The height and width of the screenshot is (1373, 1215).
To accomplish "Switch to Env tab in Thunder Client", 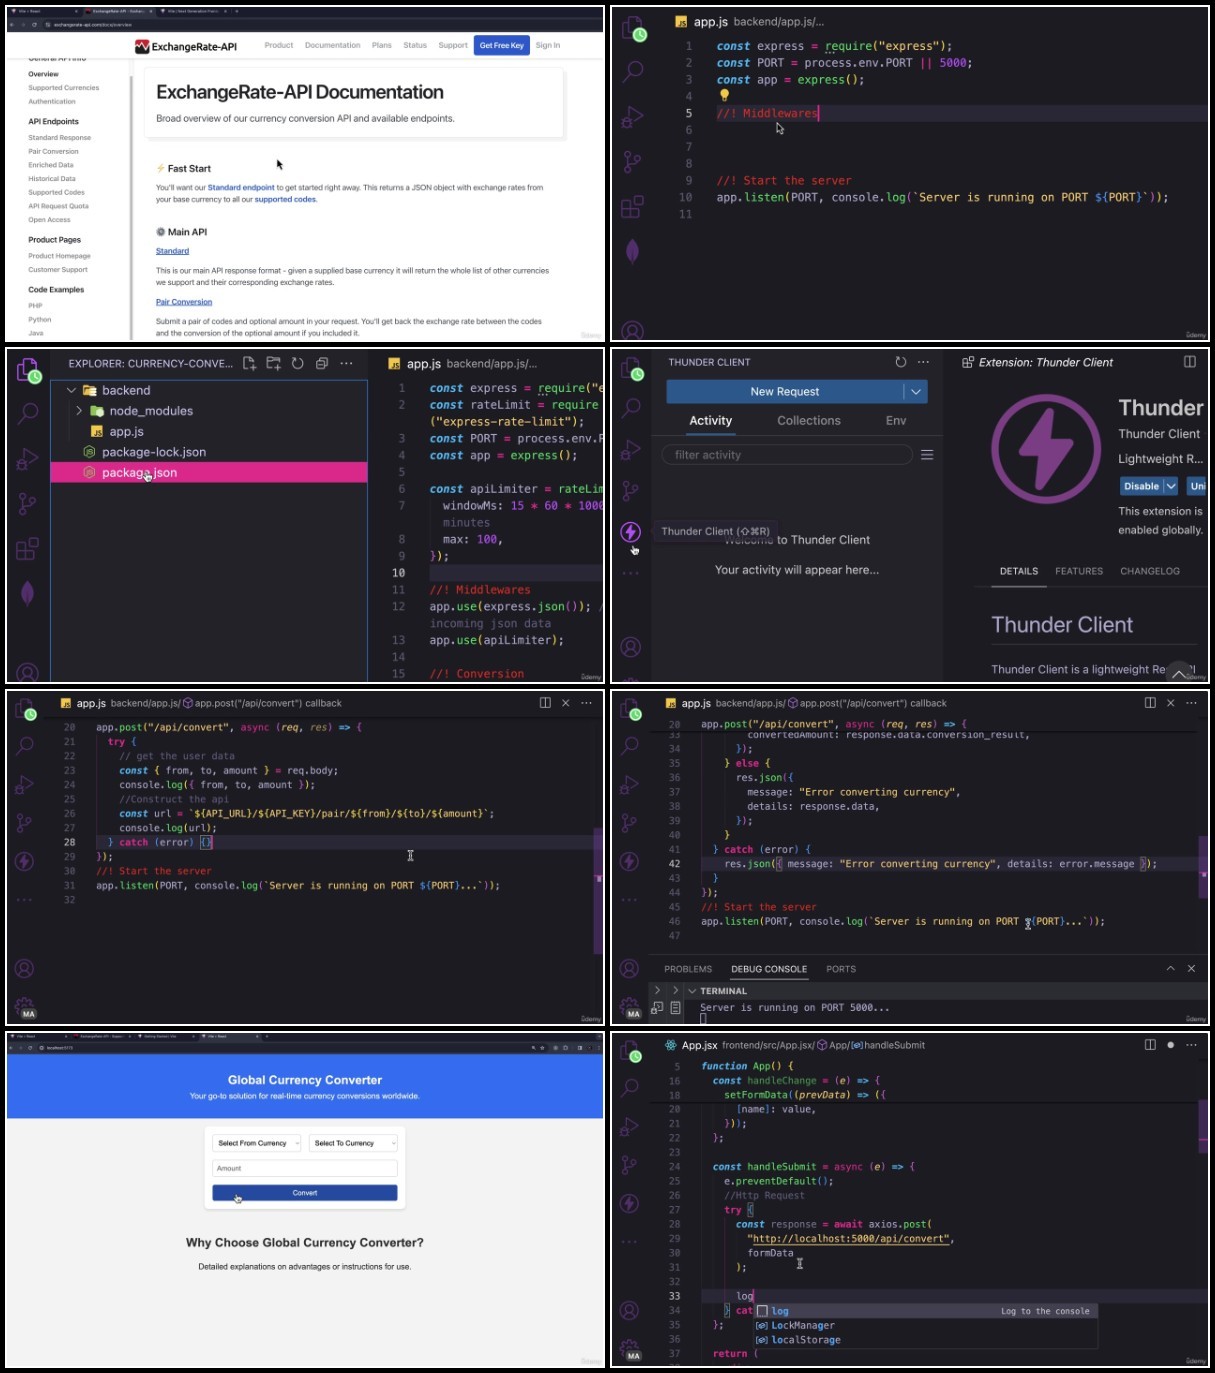I will click(896, 421).
